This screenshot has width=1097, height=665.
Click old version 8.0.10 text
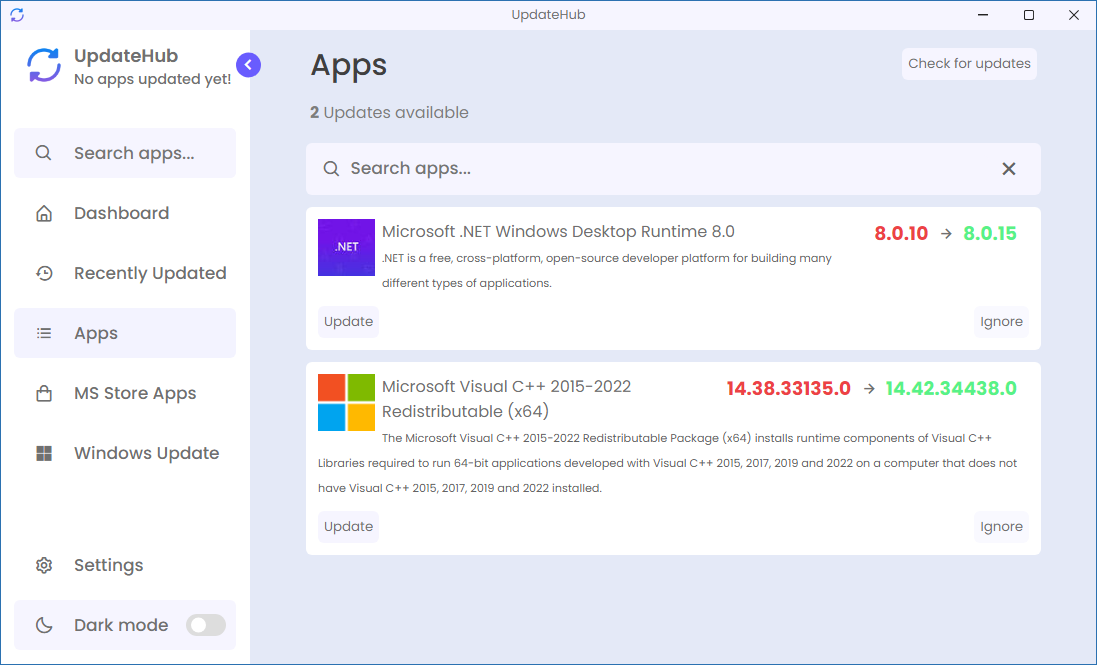901,234
